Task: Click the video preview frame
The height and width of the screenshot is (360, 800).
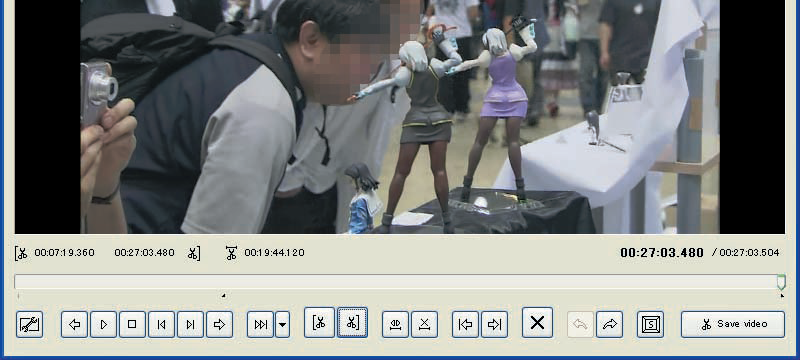Action: click(x=399, y=117)
